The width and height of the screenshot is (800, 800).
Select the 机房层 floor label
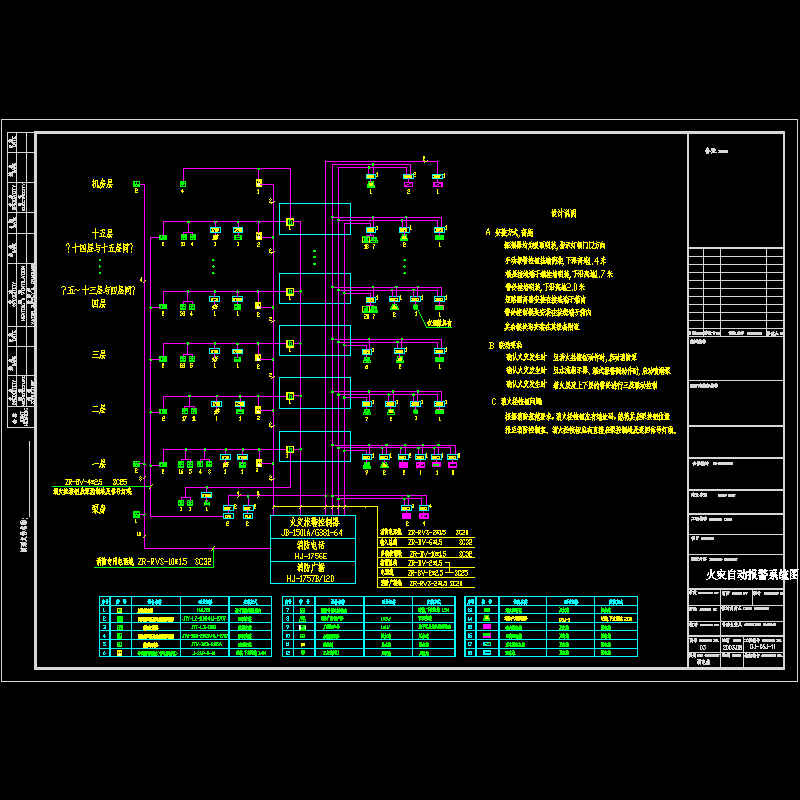tap(102, 184)
